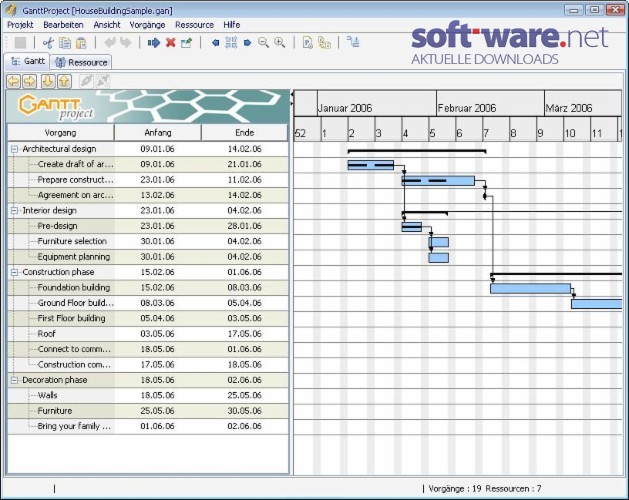Click the Anfang column header

coord(158,132)
